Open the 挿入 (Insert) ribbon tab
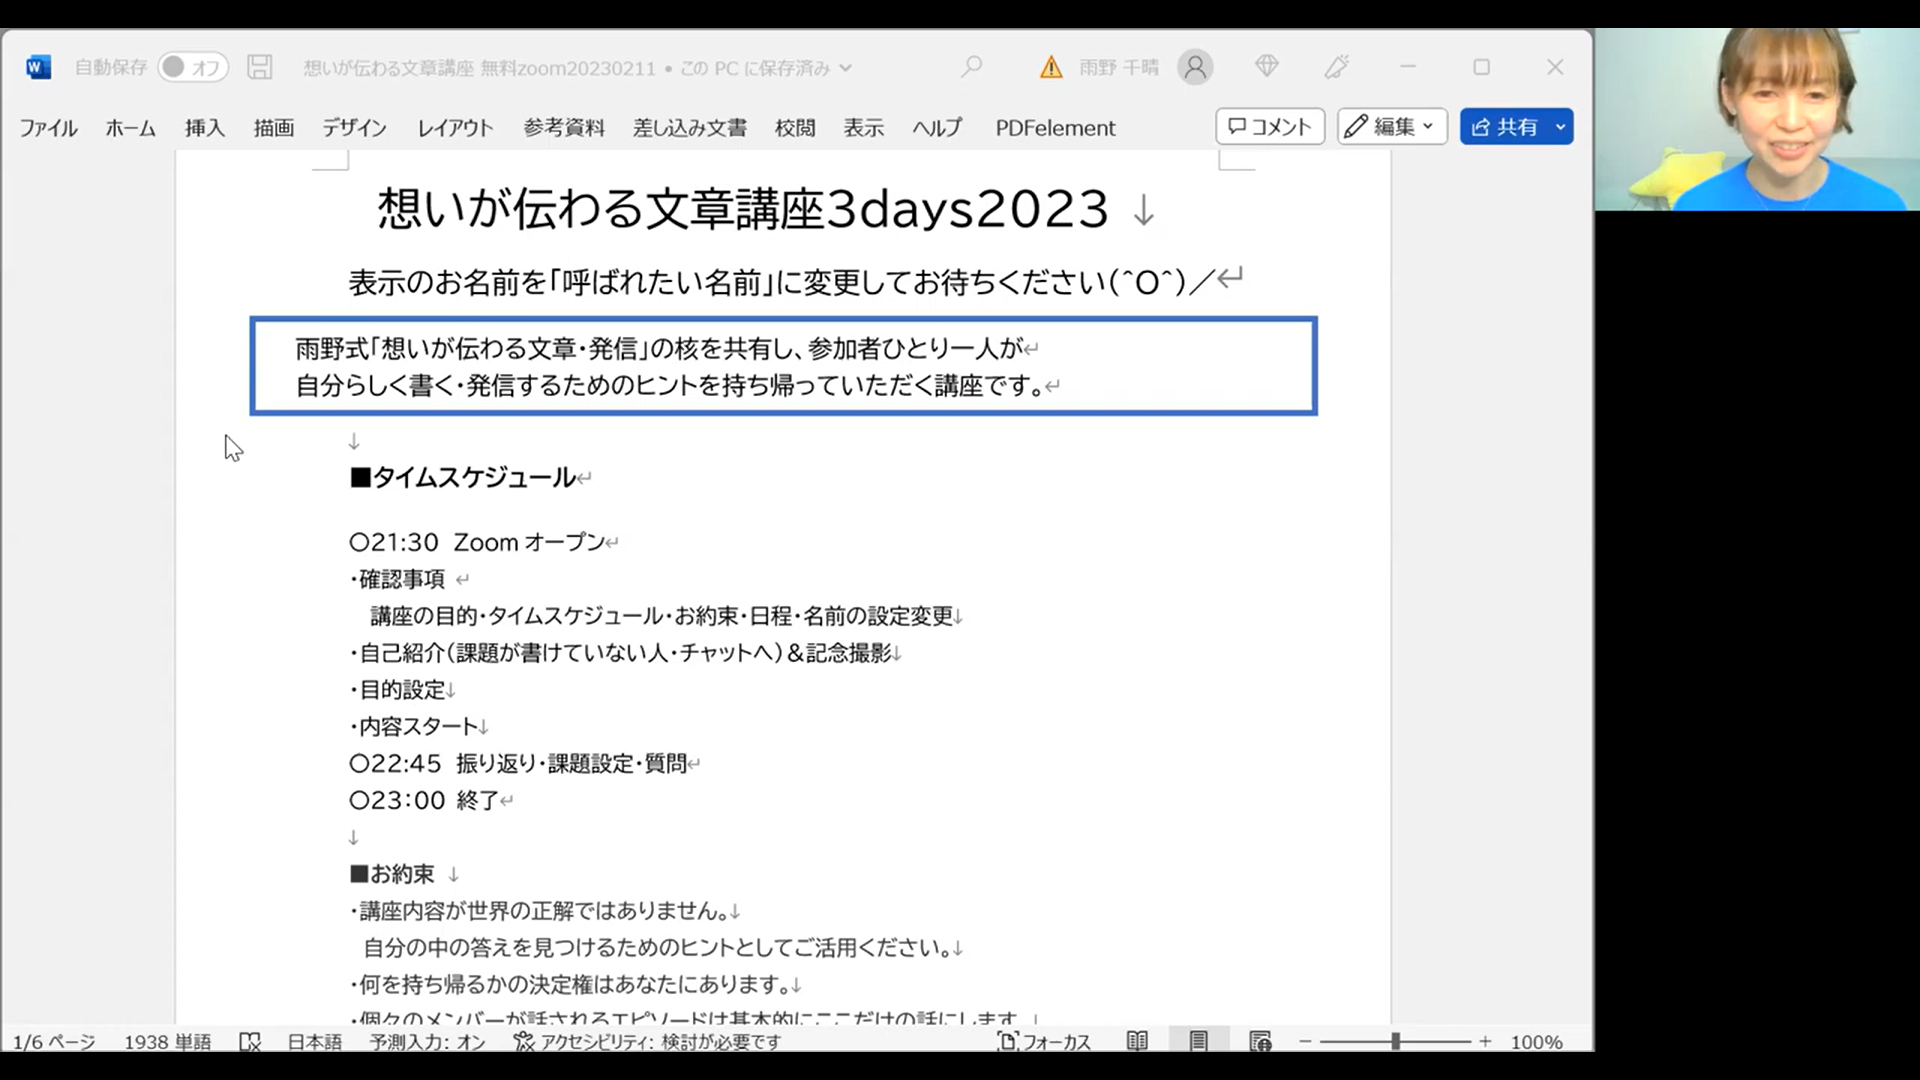1920x1080 pixels. pyautogui.click(x=204, y=128)
